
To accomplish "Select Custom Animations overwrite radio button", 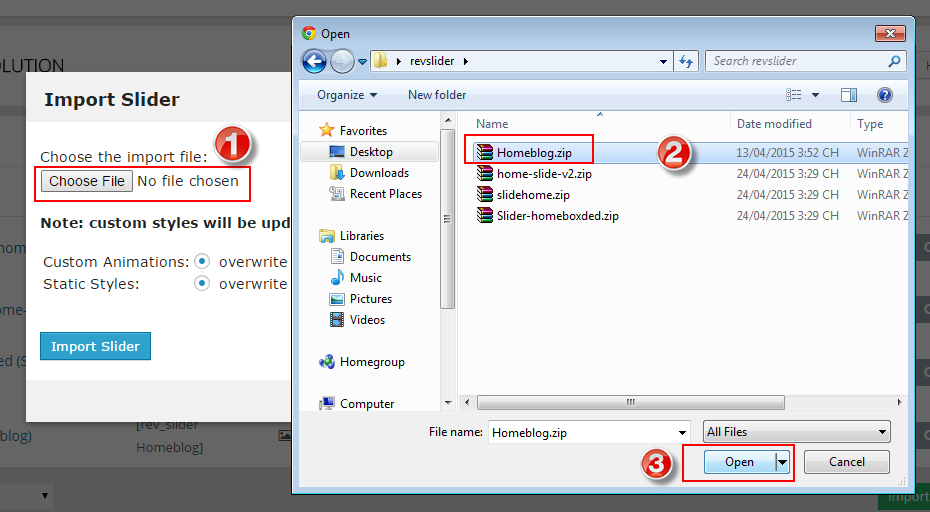I will pyautogui.click(x=202, y=261).
